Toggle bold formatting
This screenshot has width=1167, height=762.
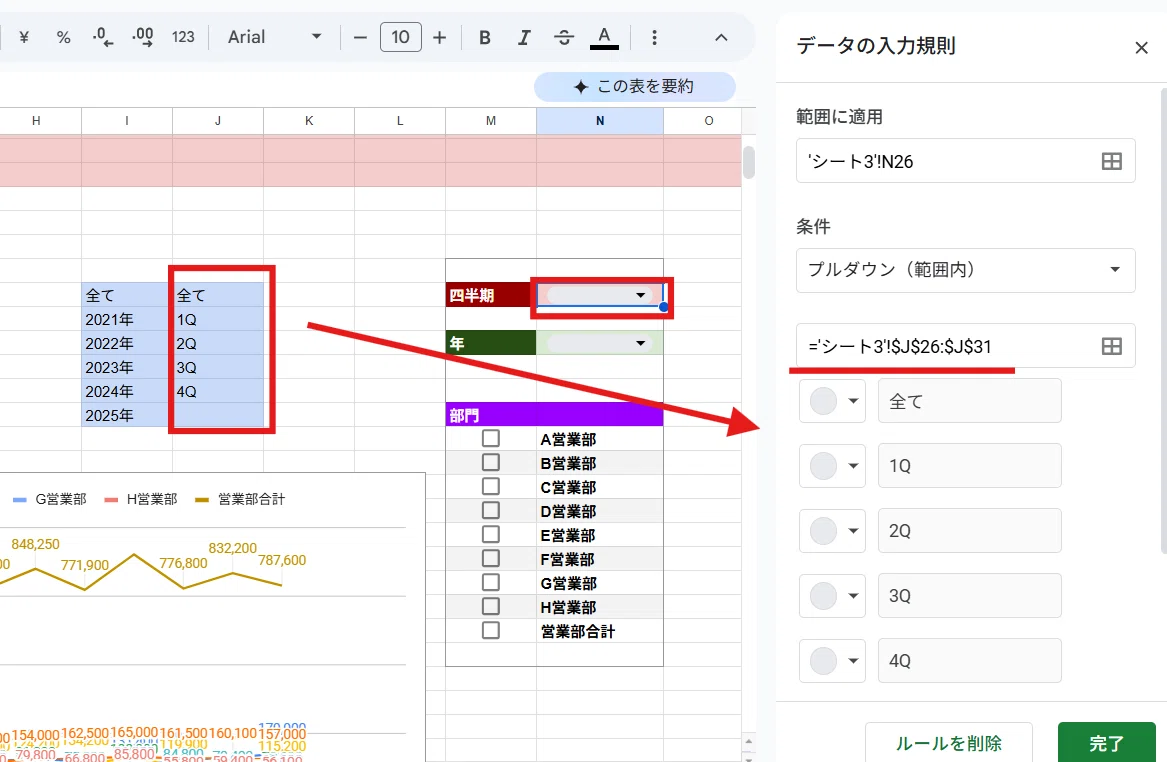(x=485, y=37)
